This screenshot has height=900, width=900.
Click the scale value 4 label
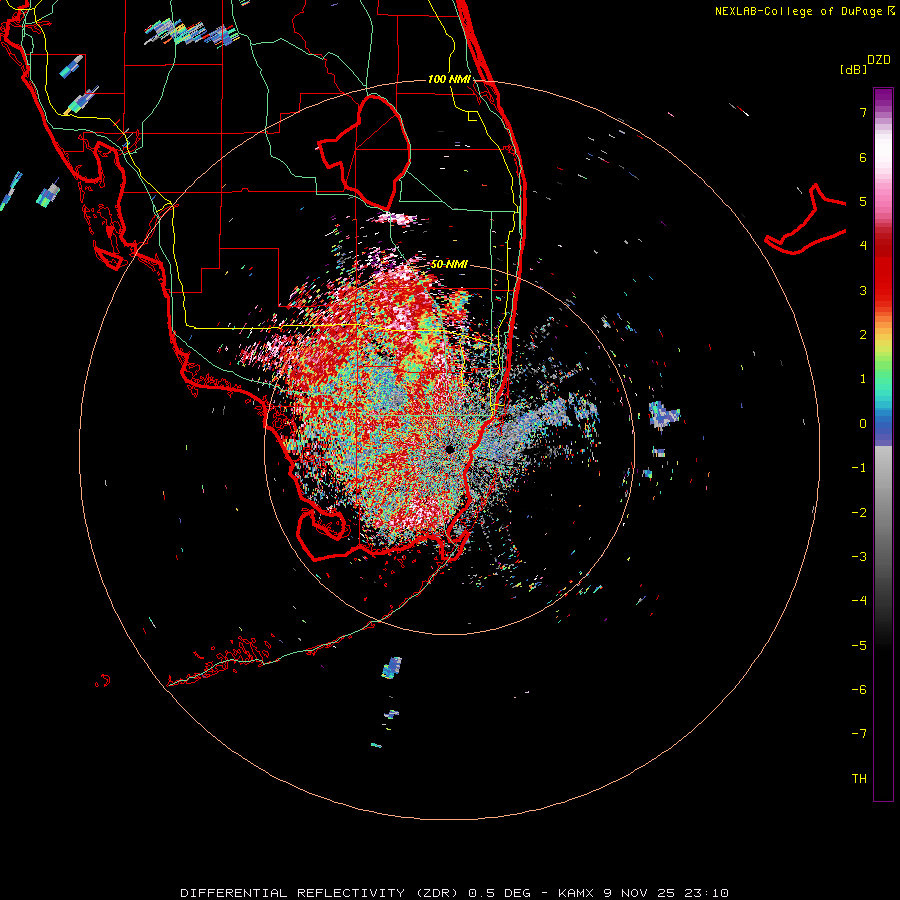click(x=863, y=246)
